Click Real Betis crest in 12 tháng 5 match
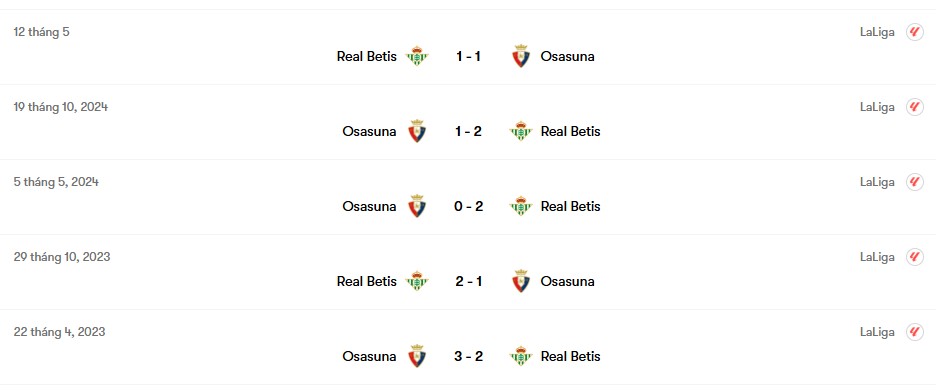The image size is (936, 390). (417, 56)
